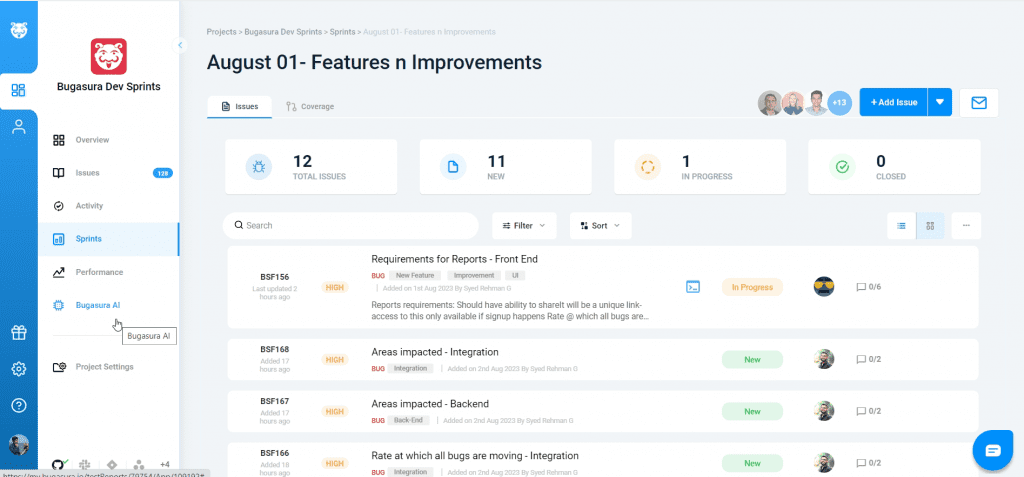Image resolution: width=1024 pixels, height=477 pixels.
Task: Switch to card grid view
Action: (930, 225)
